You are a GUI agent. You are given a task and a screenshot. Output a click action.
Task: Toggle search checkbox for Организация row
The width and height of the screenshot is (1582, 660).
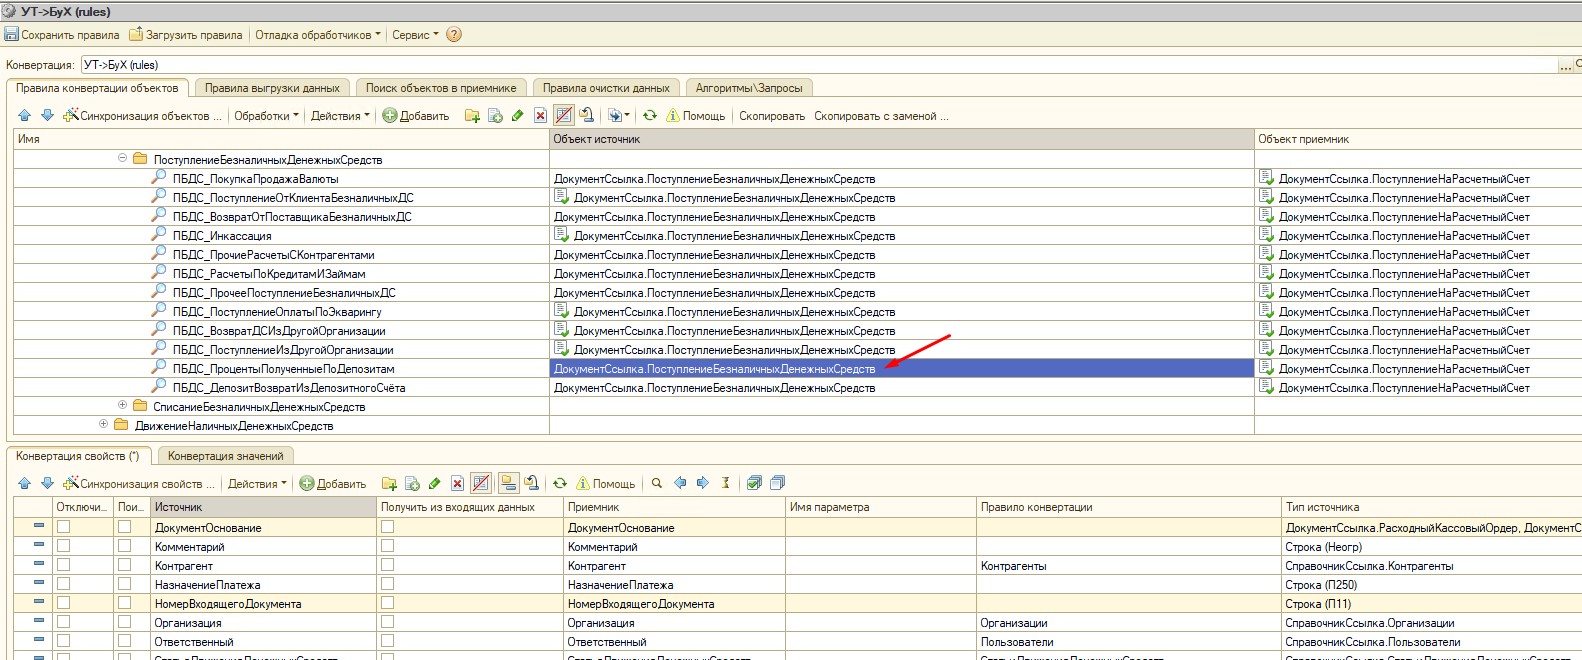point(124,622)
